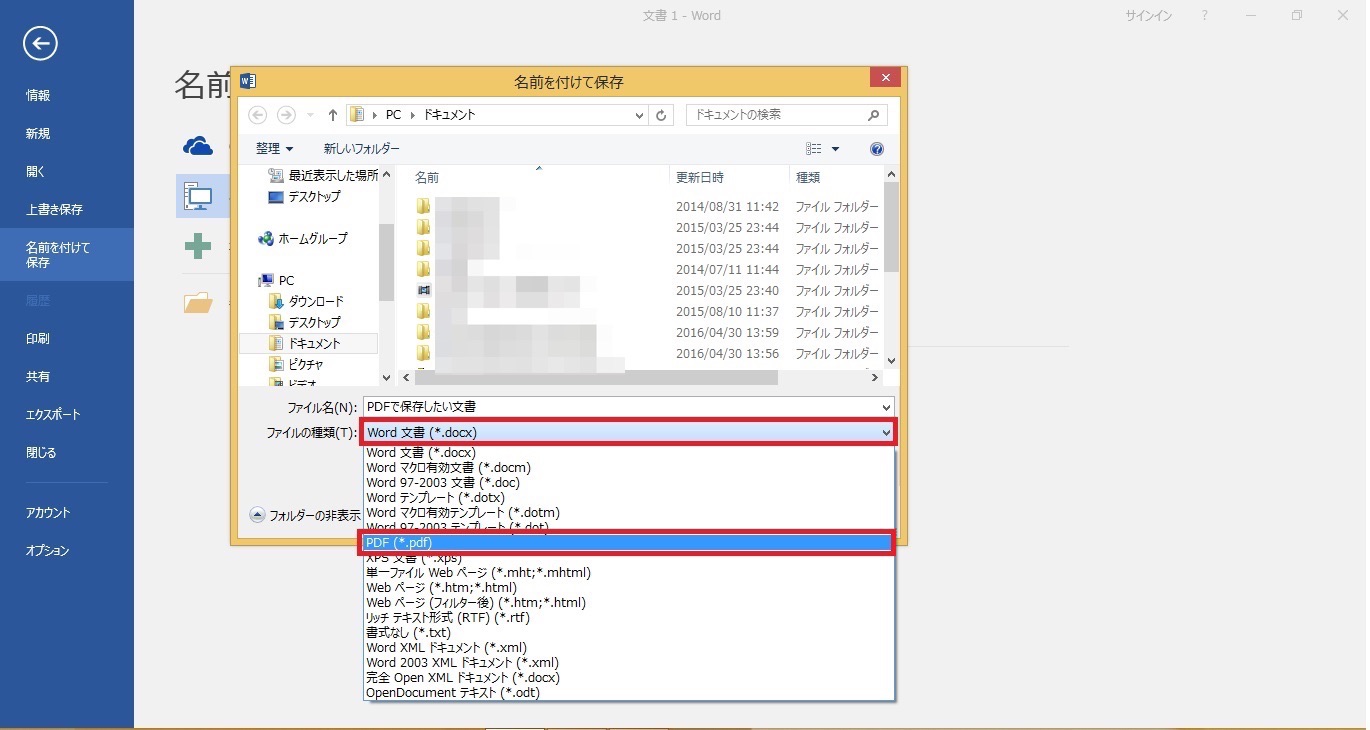Choose Word テンプレート (*.dotx)
Image resolution: width=1370 pixels, height=730 pixels.
coord(435,498)
